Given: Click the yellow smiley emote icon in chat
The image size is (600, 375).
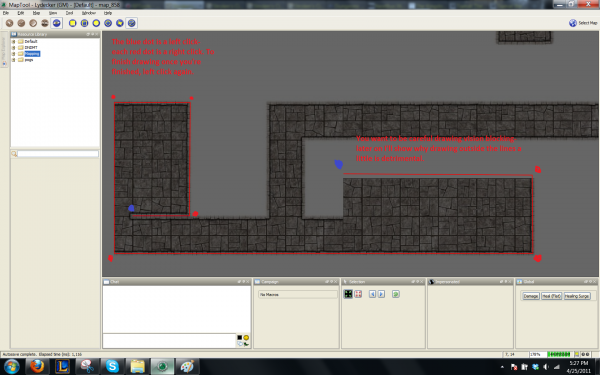Looking at the screenshot, I should click(246, 338).
